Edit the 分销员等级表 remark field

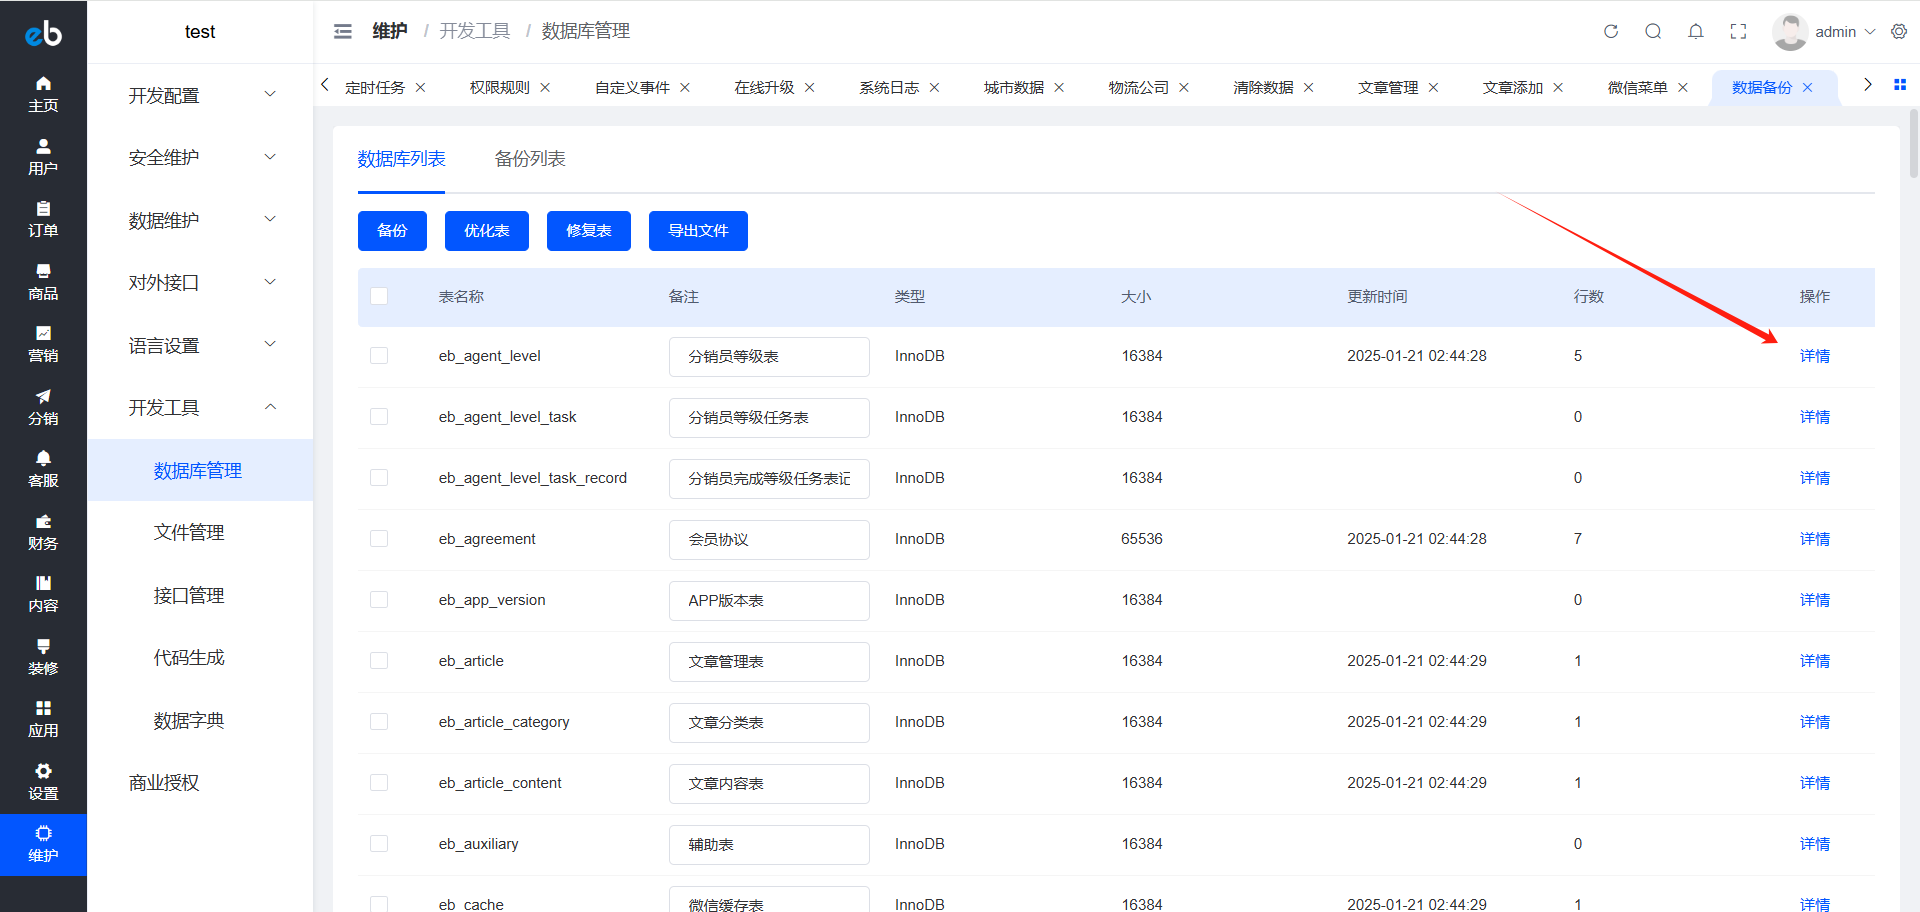click(x=768, y=357)
